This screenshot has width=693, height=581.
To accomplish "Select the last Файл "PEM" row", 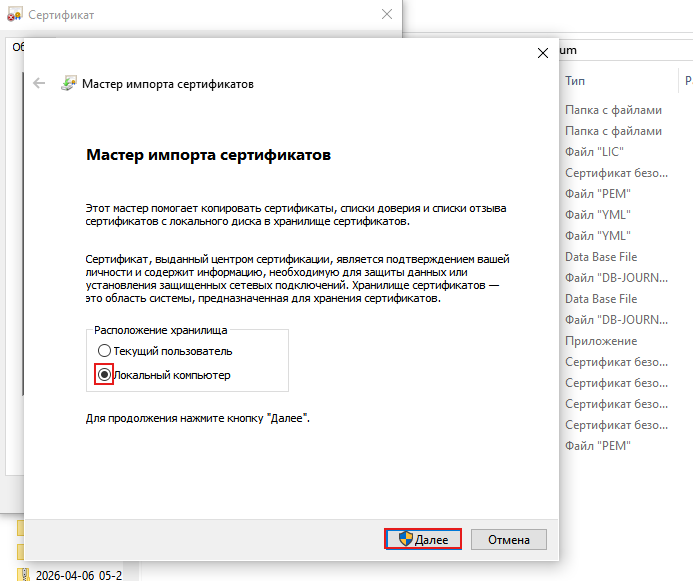I will pos(598,446).
